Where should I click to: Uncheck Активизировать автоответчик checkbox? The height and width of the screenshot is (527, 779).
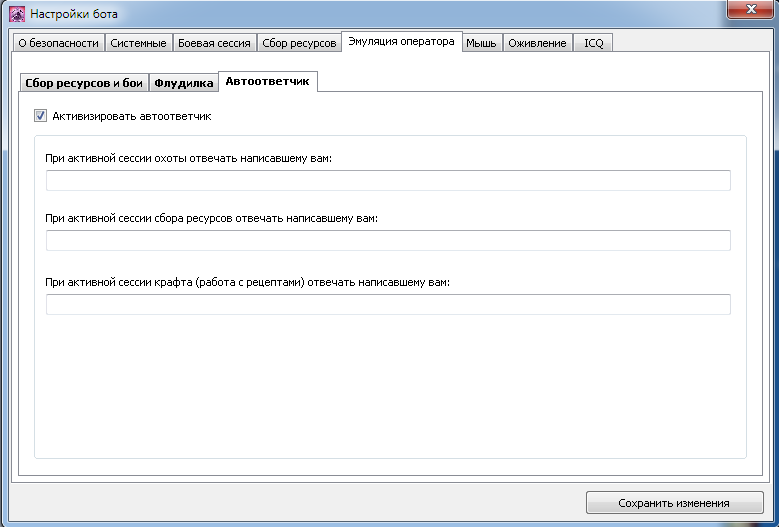click(x=40, y=116)
